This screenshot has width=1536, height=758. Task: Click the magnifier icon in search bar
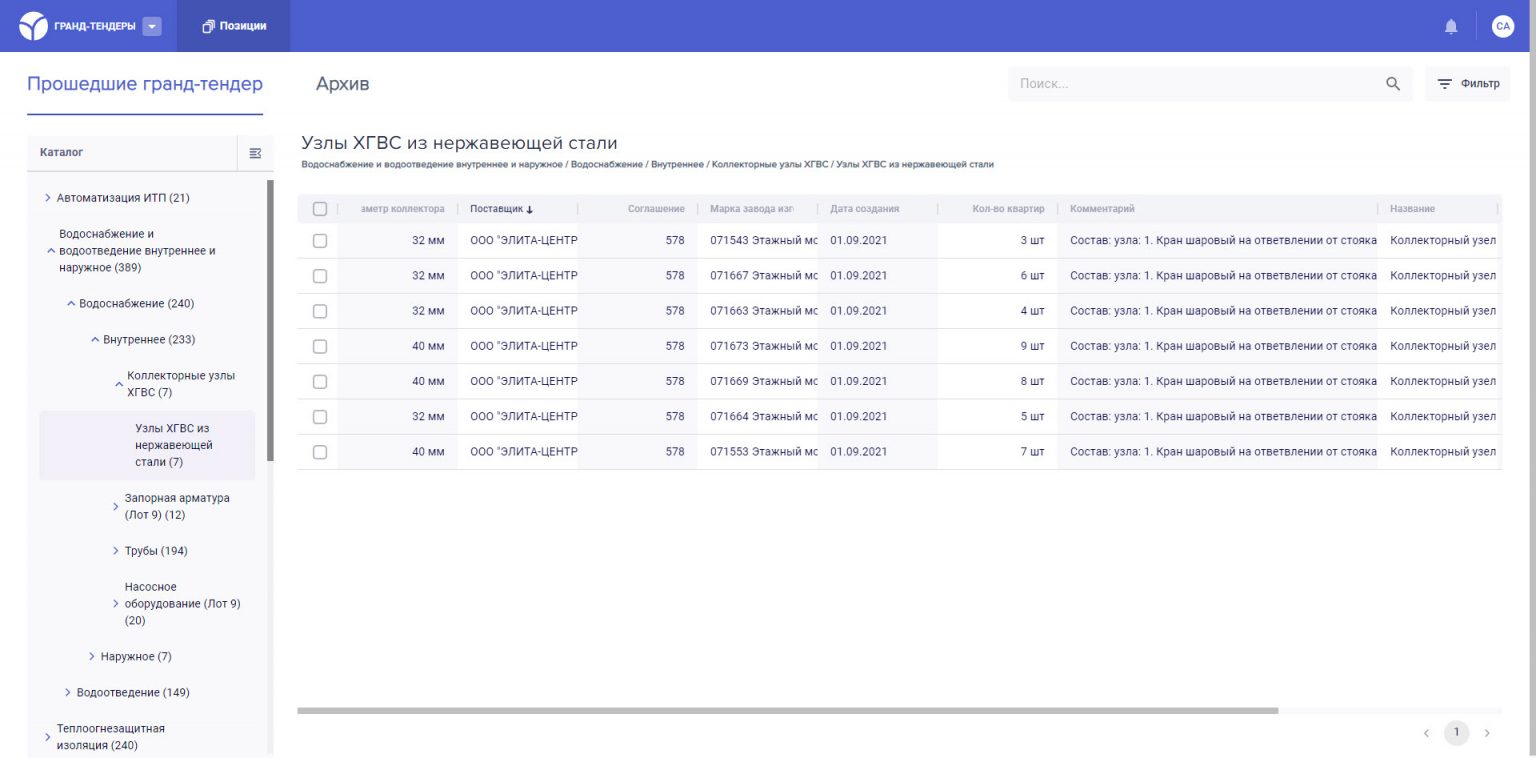pos(1392,84)
